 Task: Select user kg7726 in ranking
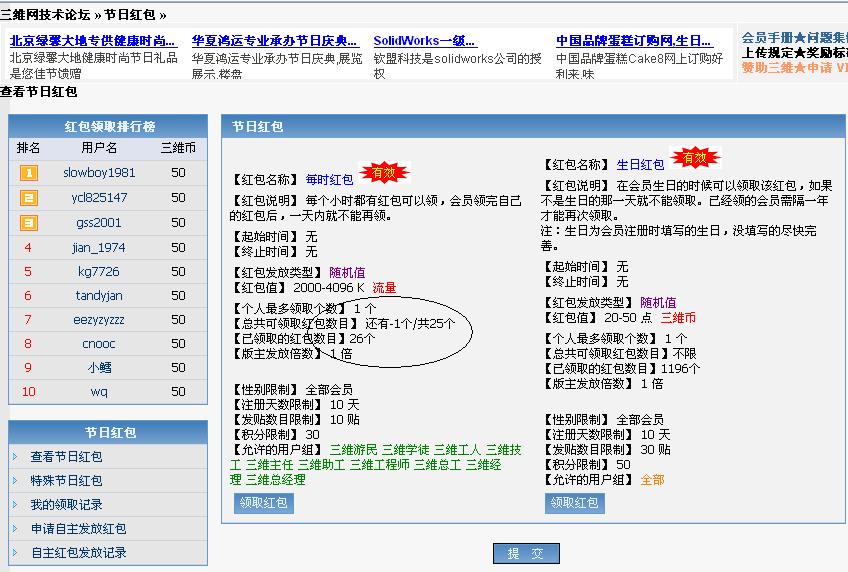pyautogui.click(x=99, y=271)
